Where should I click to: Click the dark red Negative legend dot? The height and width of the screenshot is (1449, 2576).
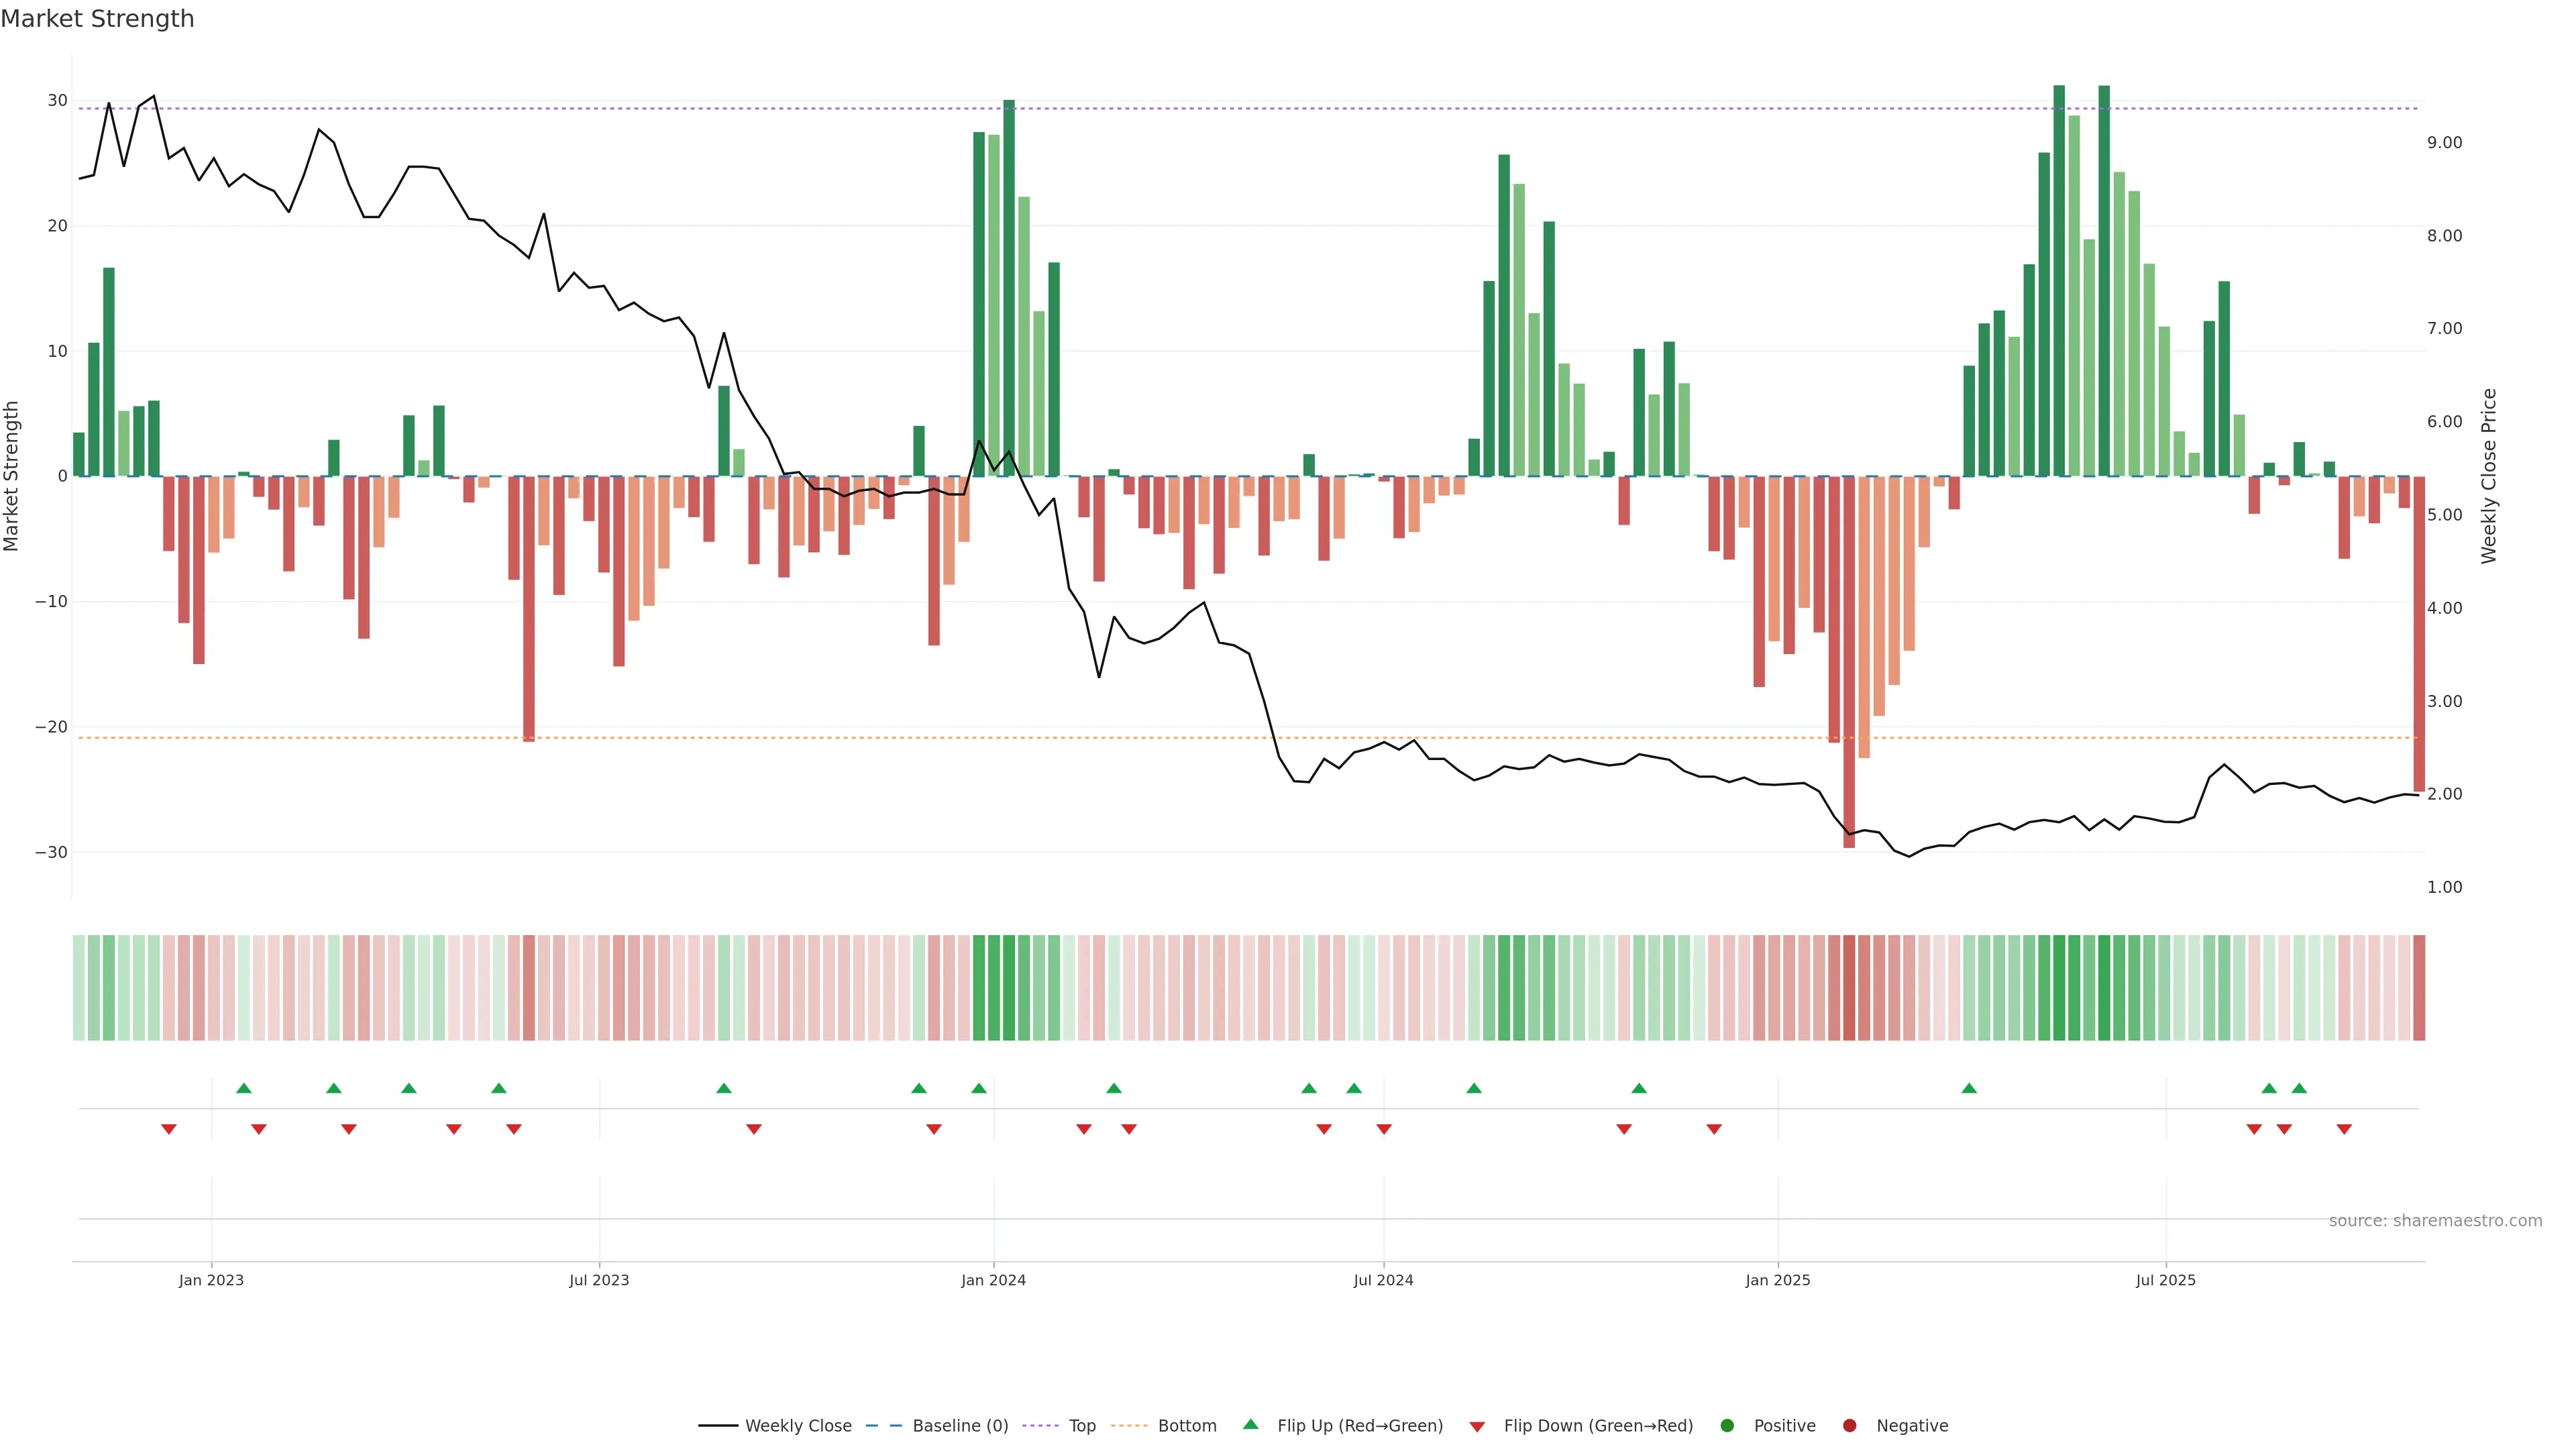[x=1849, y=1426]
